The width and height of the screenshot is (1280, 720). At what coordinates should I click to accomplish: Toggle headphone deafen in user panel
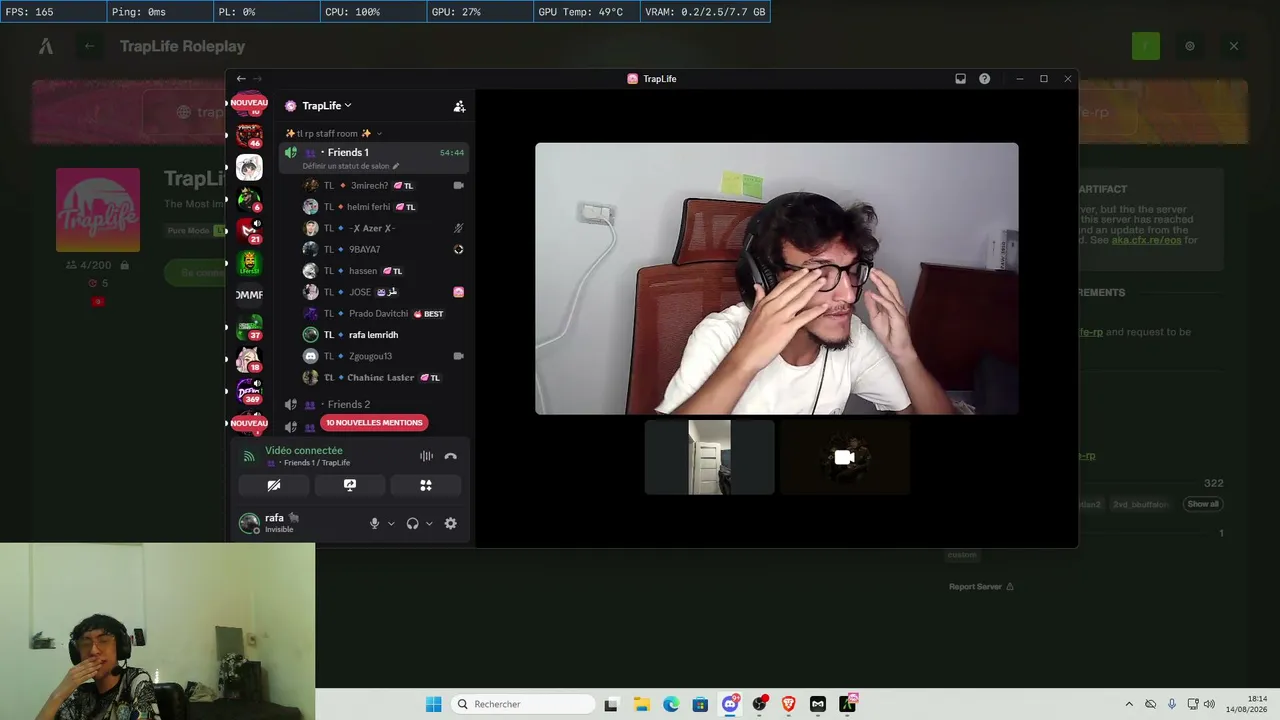click(x=412, y=523)
